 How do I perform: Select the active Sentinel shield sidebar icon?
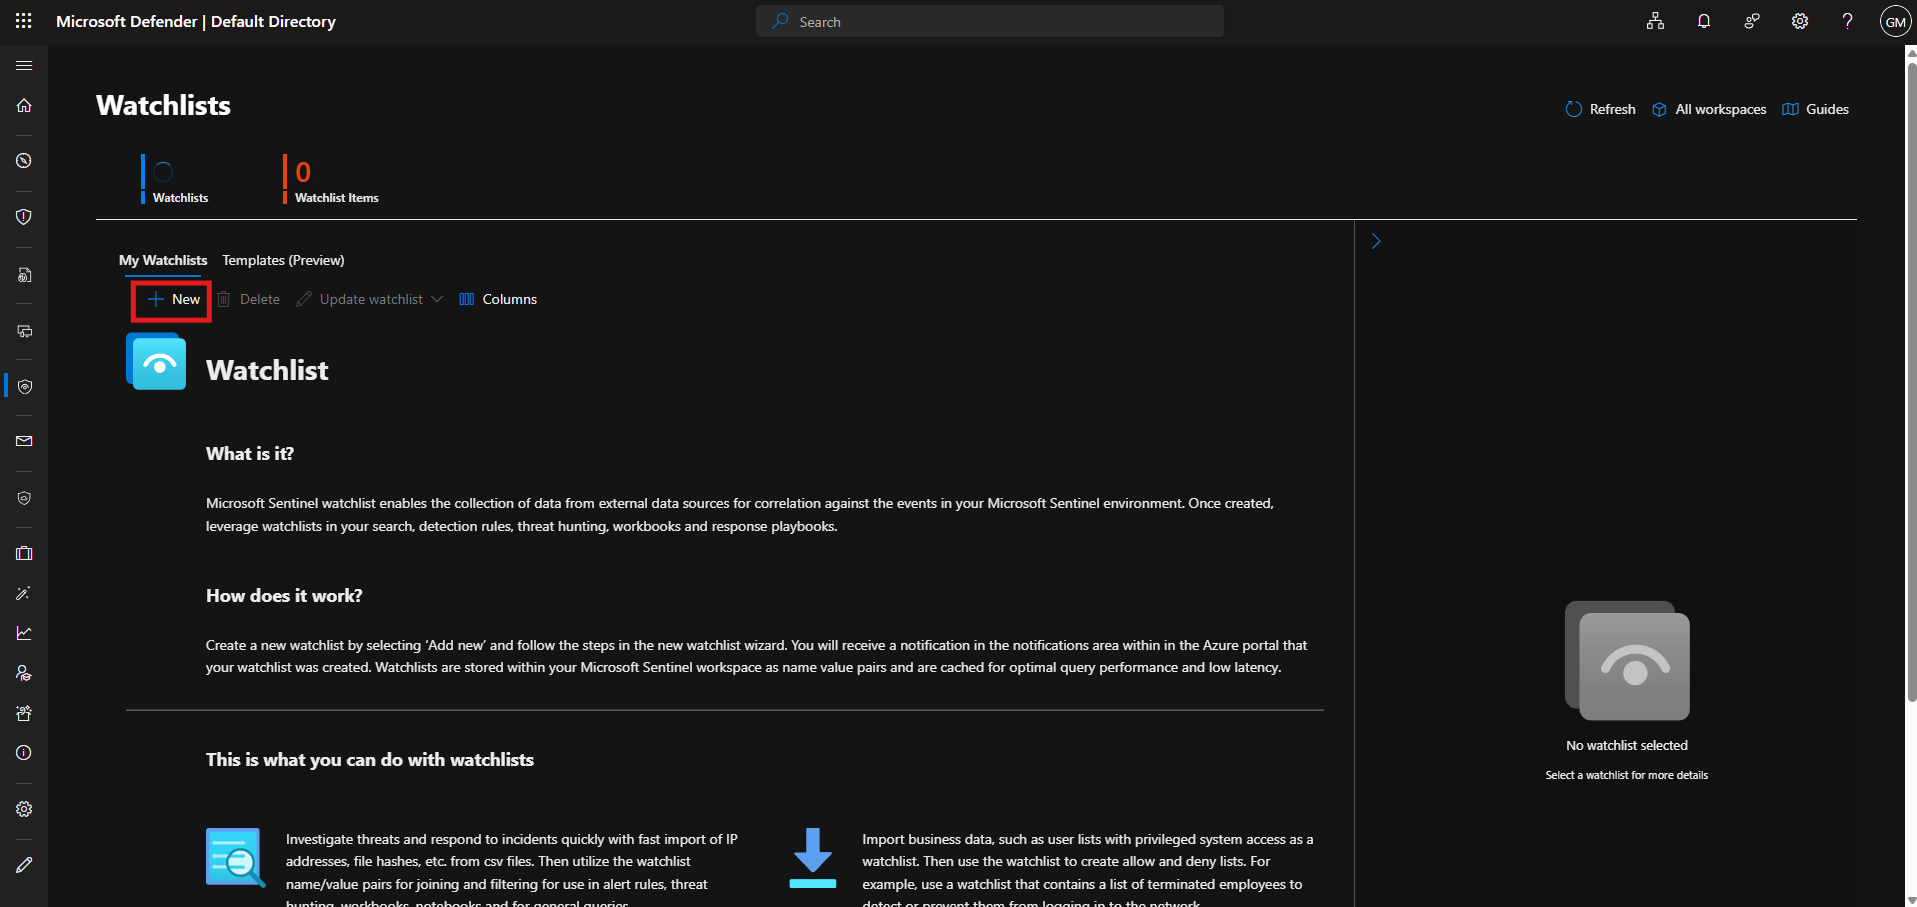coord(24,387)
